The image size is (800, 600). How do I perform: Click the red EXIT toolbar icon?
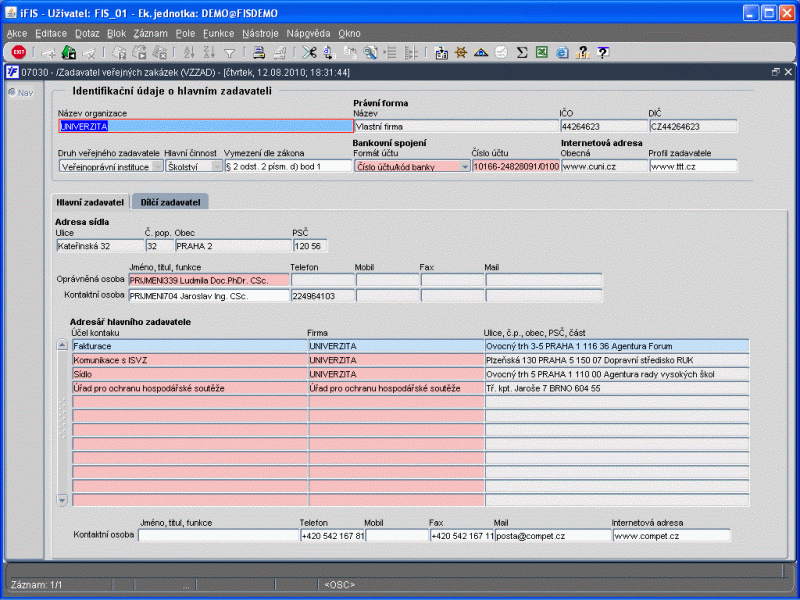coord(19,52)
